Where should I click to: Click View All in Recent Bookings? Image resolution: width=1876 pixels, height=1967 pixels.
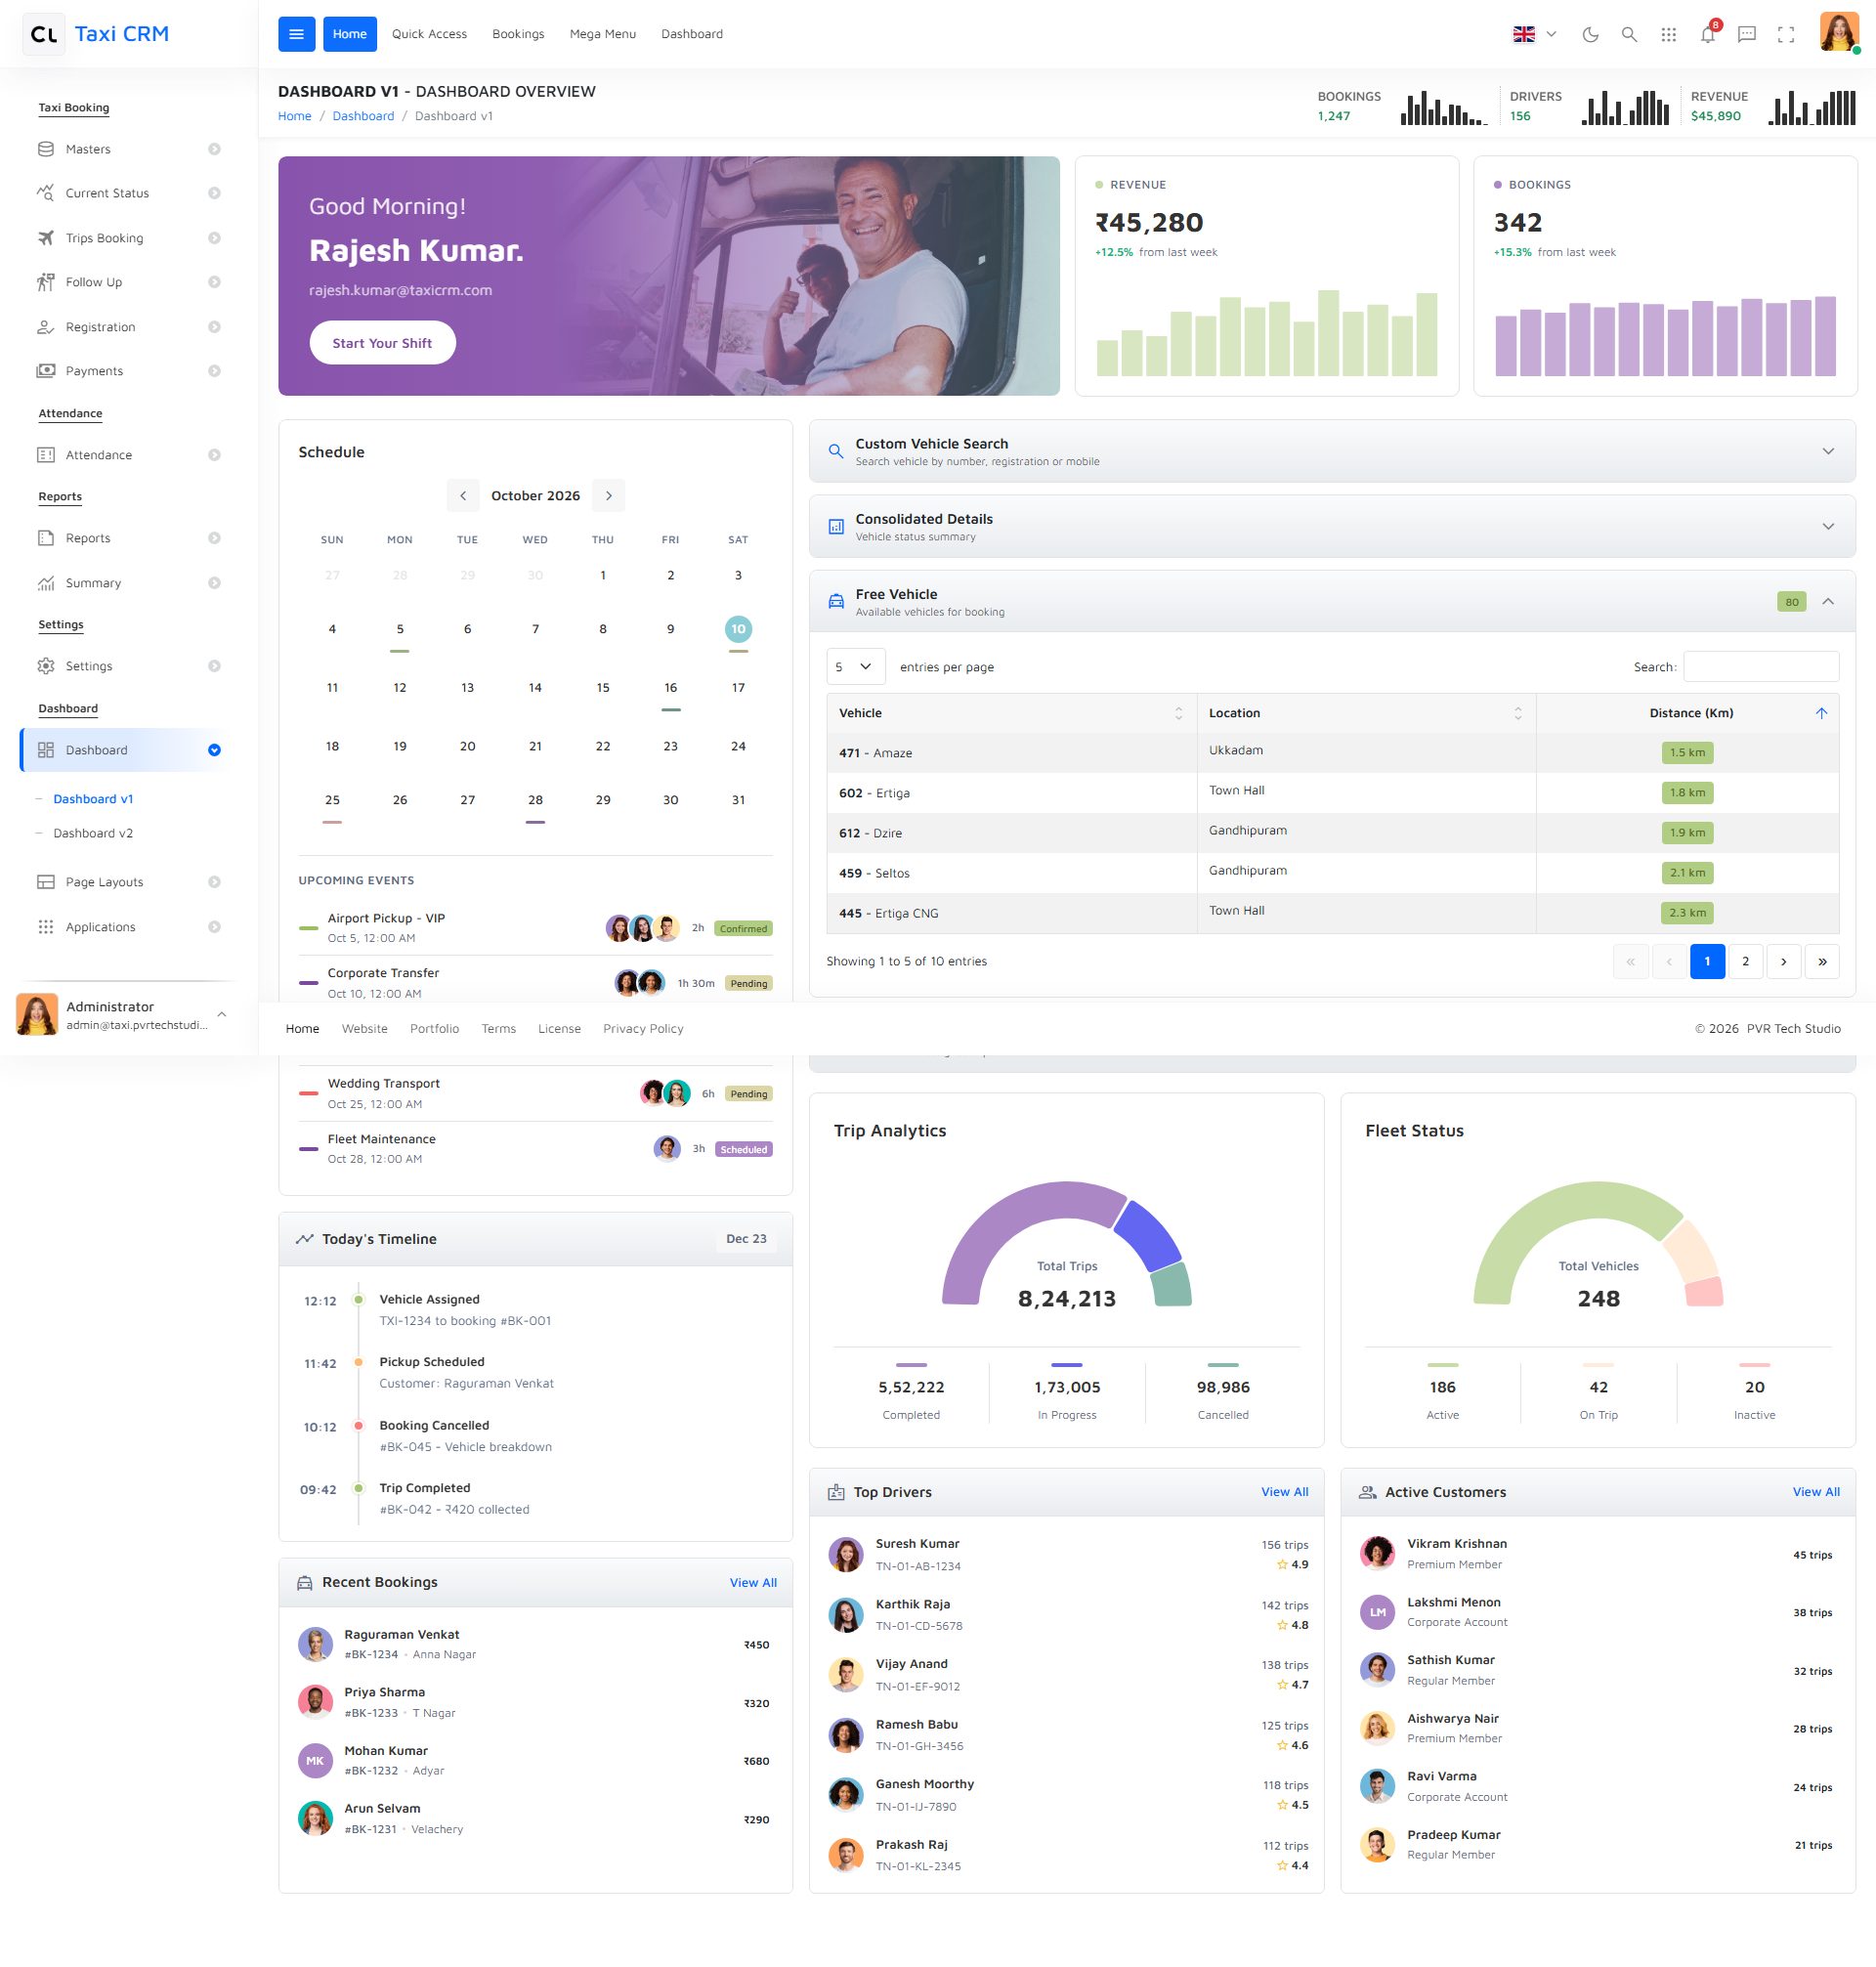(x=753, y=1582)
